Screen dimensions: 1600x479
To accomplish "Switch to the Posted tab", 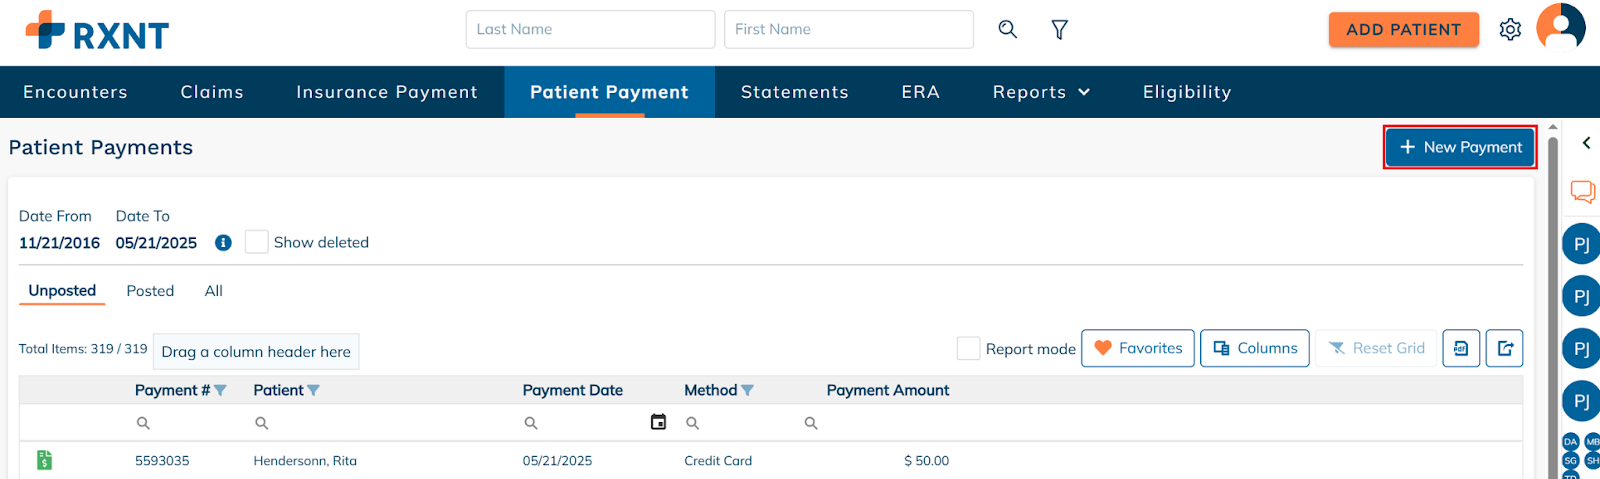I will [150, 291].
